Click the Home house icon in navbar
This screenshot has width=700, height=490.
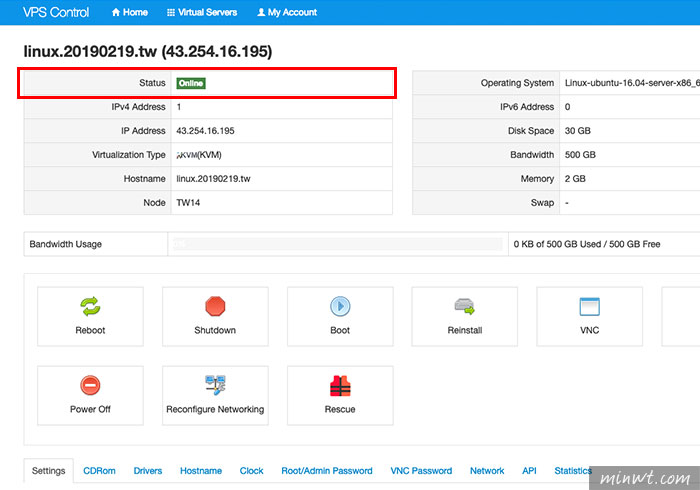(116, 12)
